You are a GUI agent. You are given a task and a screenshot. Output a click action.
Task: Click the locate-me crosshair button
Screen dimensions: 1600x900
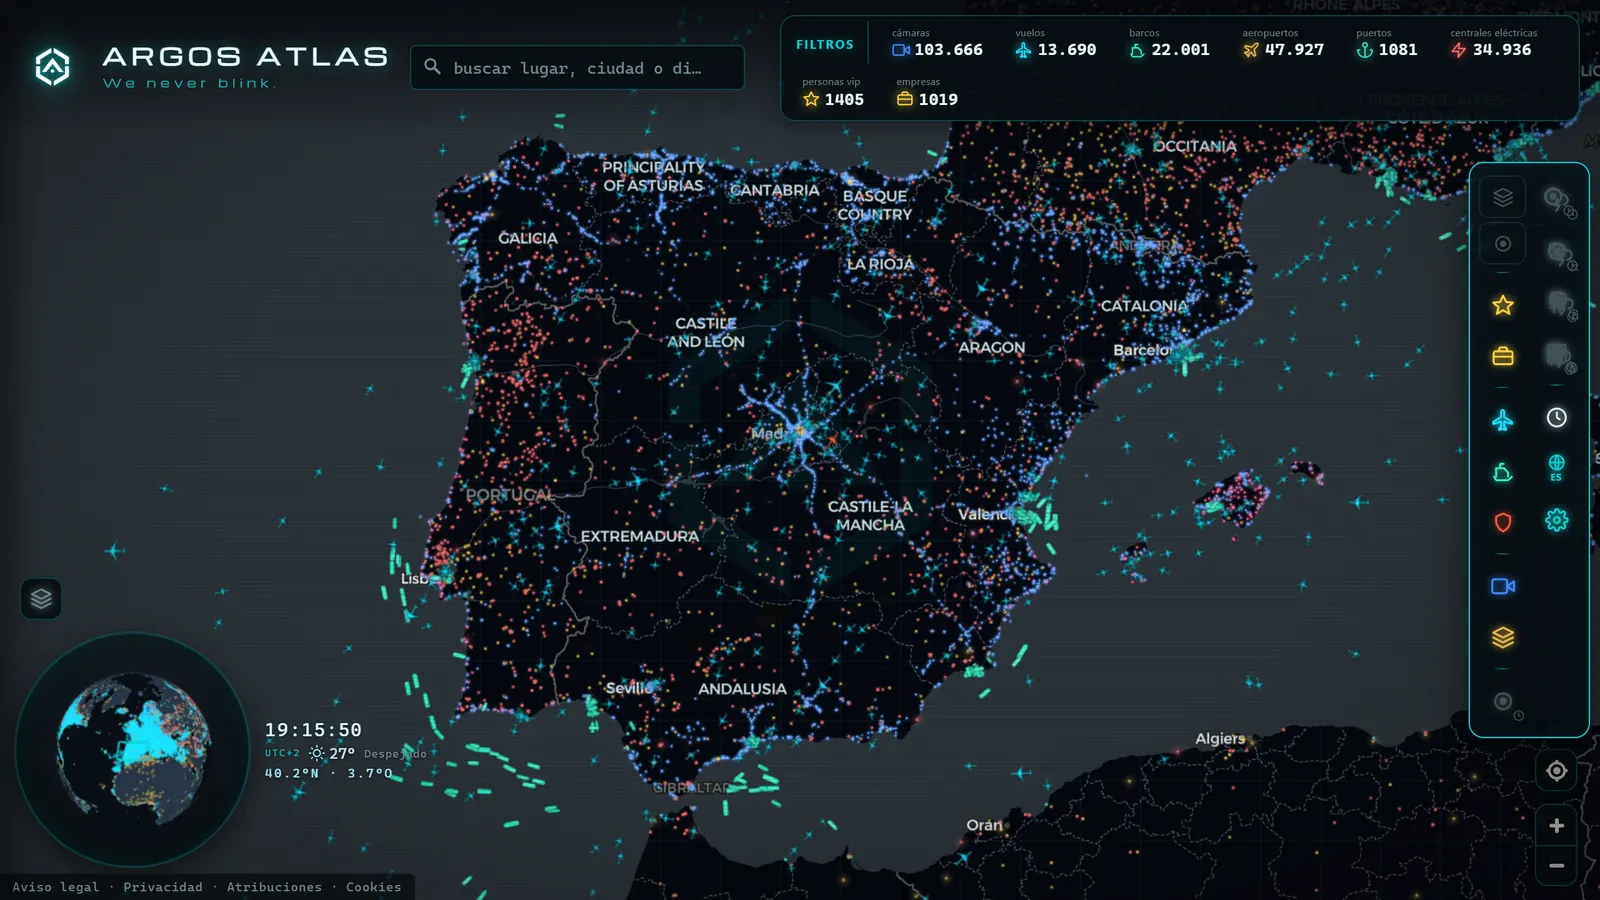pyautogui.click(x=1557, y=771)
